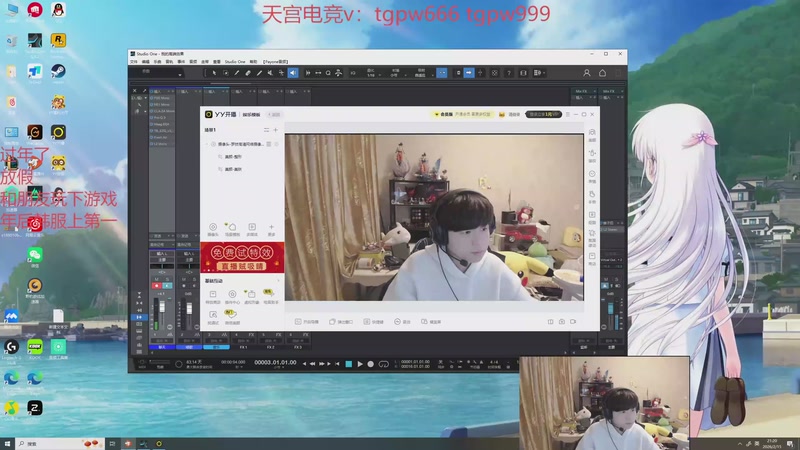Toggle the highlighted Autoscroll arrow button
The image size is (800, 450).
[469, 73]
